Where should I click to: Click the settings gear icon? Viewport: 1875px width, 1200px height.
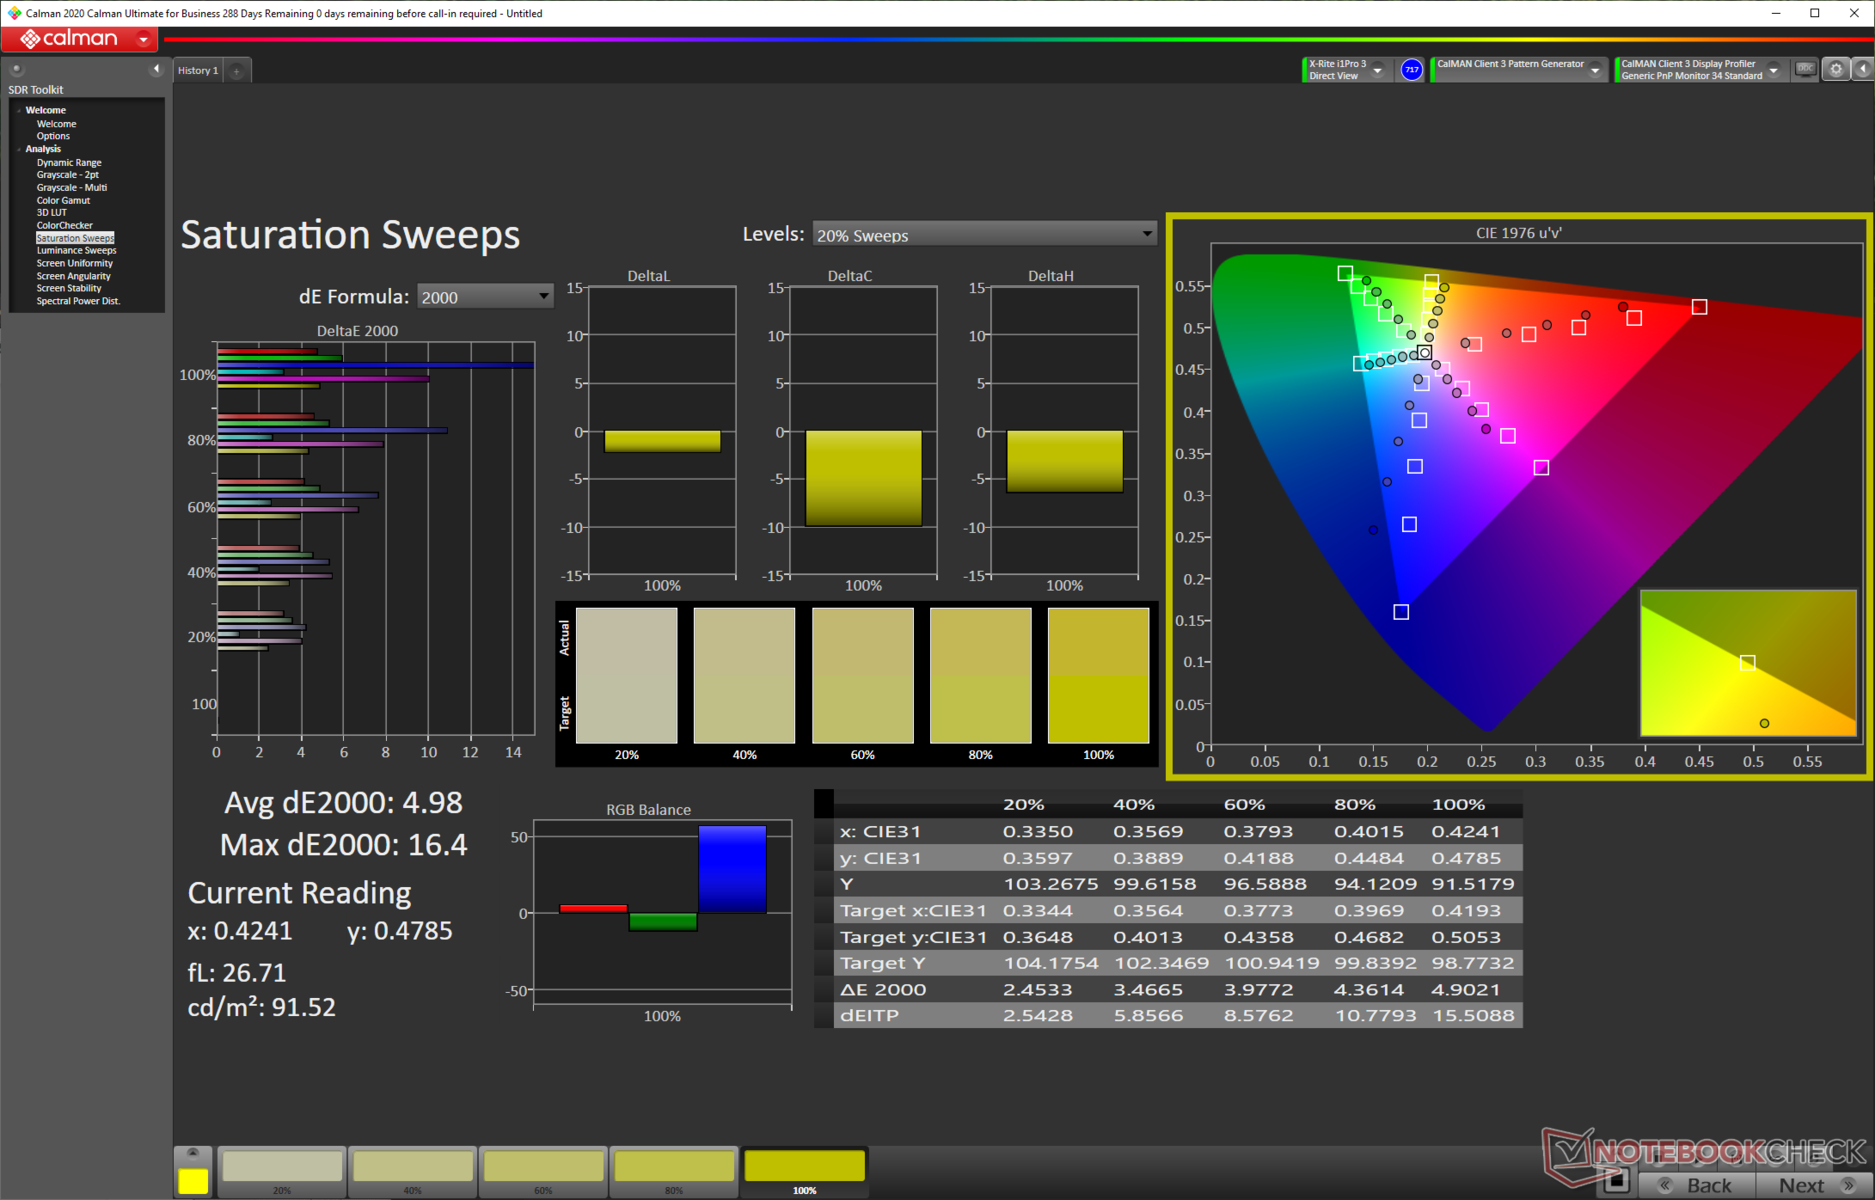coord(1836,69)
